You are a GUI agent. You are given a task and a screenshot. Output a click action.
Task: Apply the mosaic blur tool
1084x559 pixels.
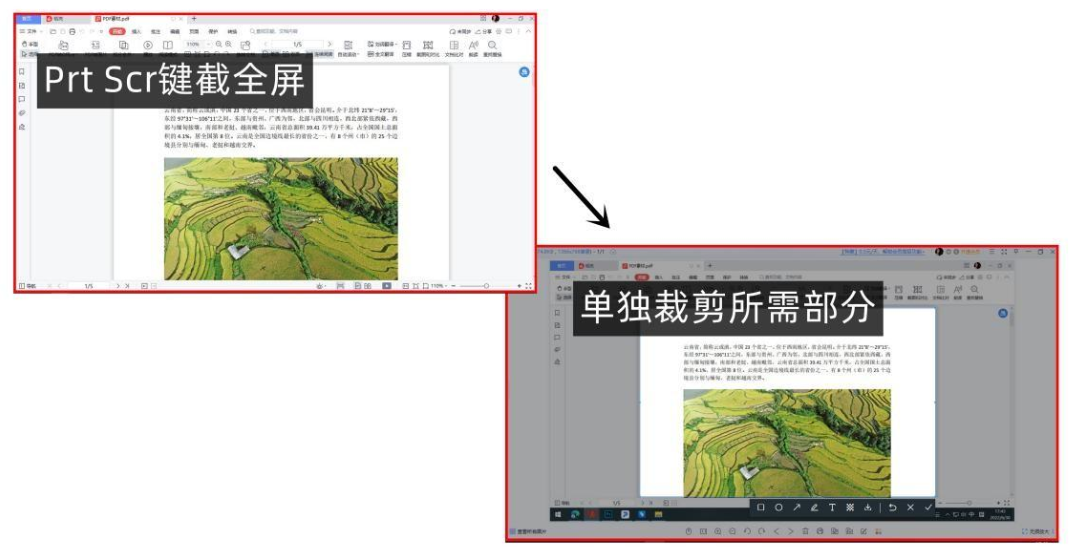click(x=850, y=508)
